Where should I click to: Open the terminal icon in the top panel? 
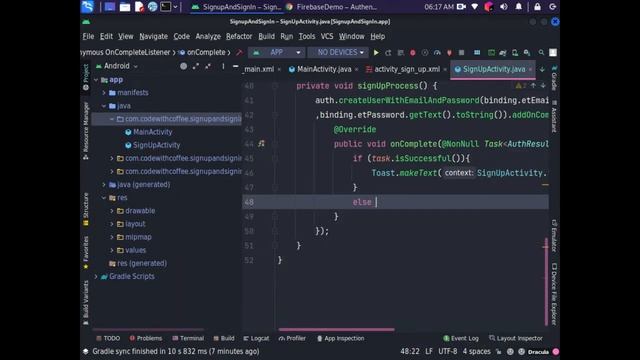point(165,7)
